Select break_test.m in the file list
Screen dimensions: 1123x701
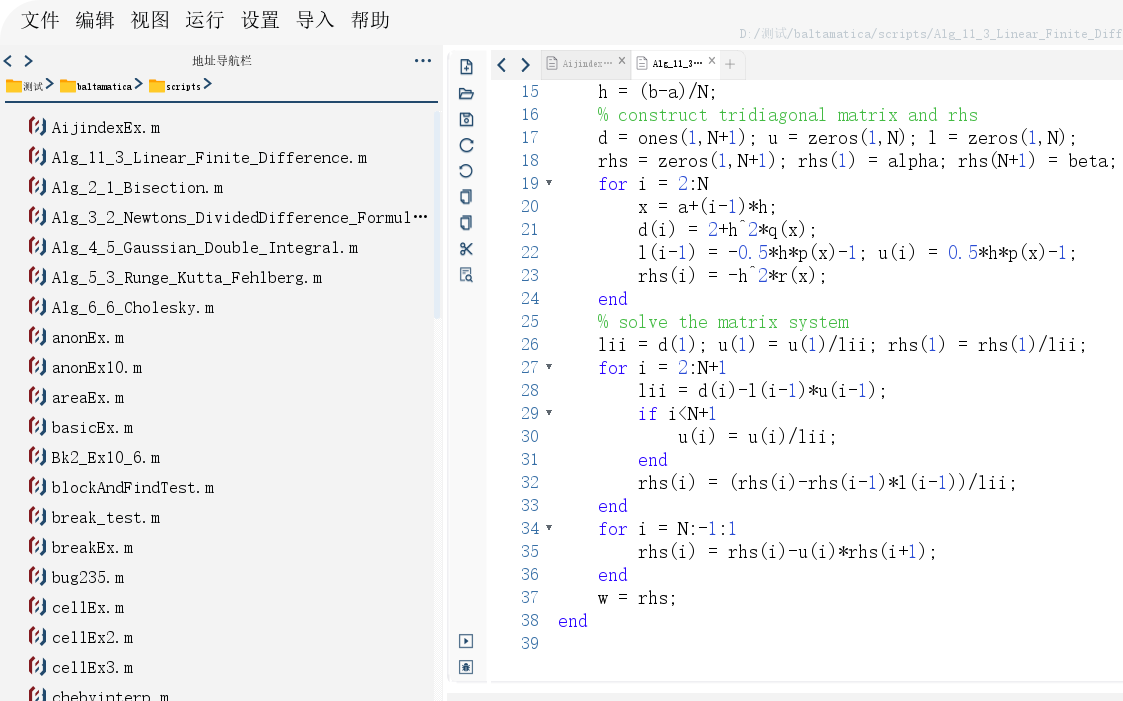tap(94, 518)
